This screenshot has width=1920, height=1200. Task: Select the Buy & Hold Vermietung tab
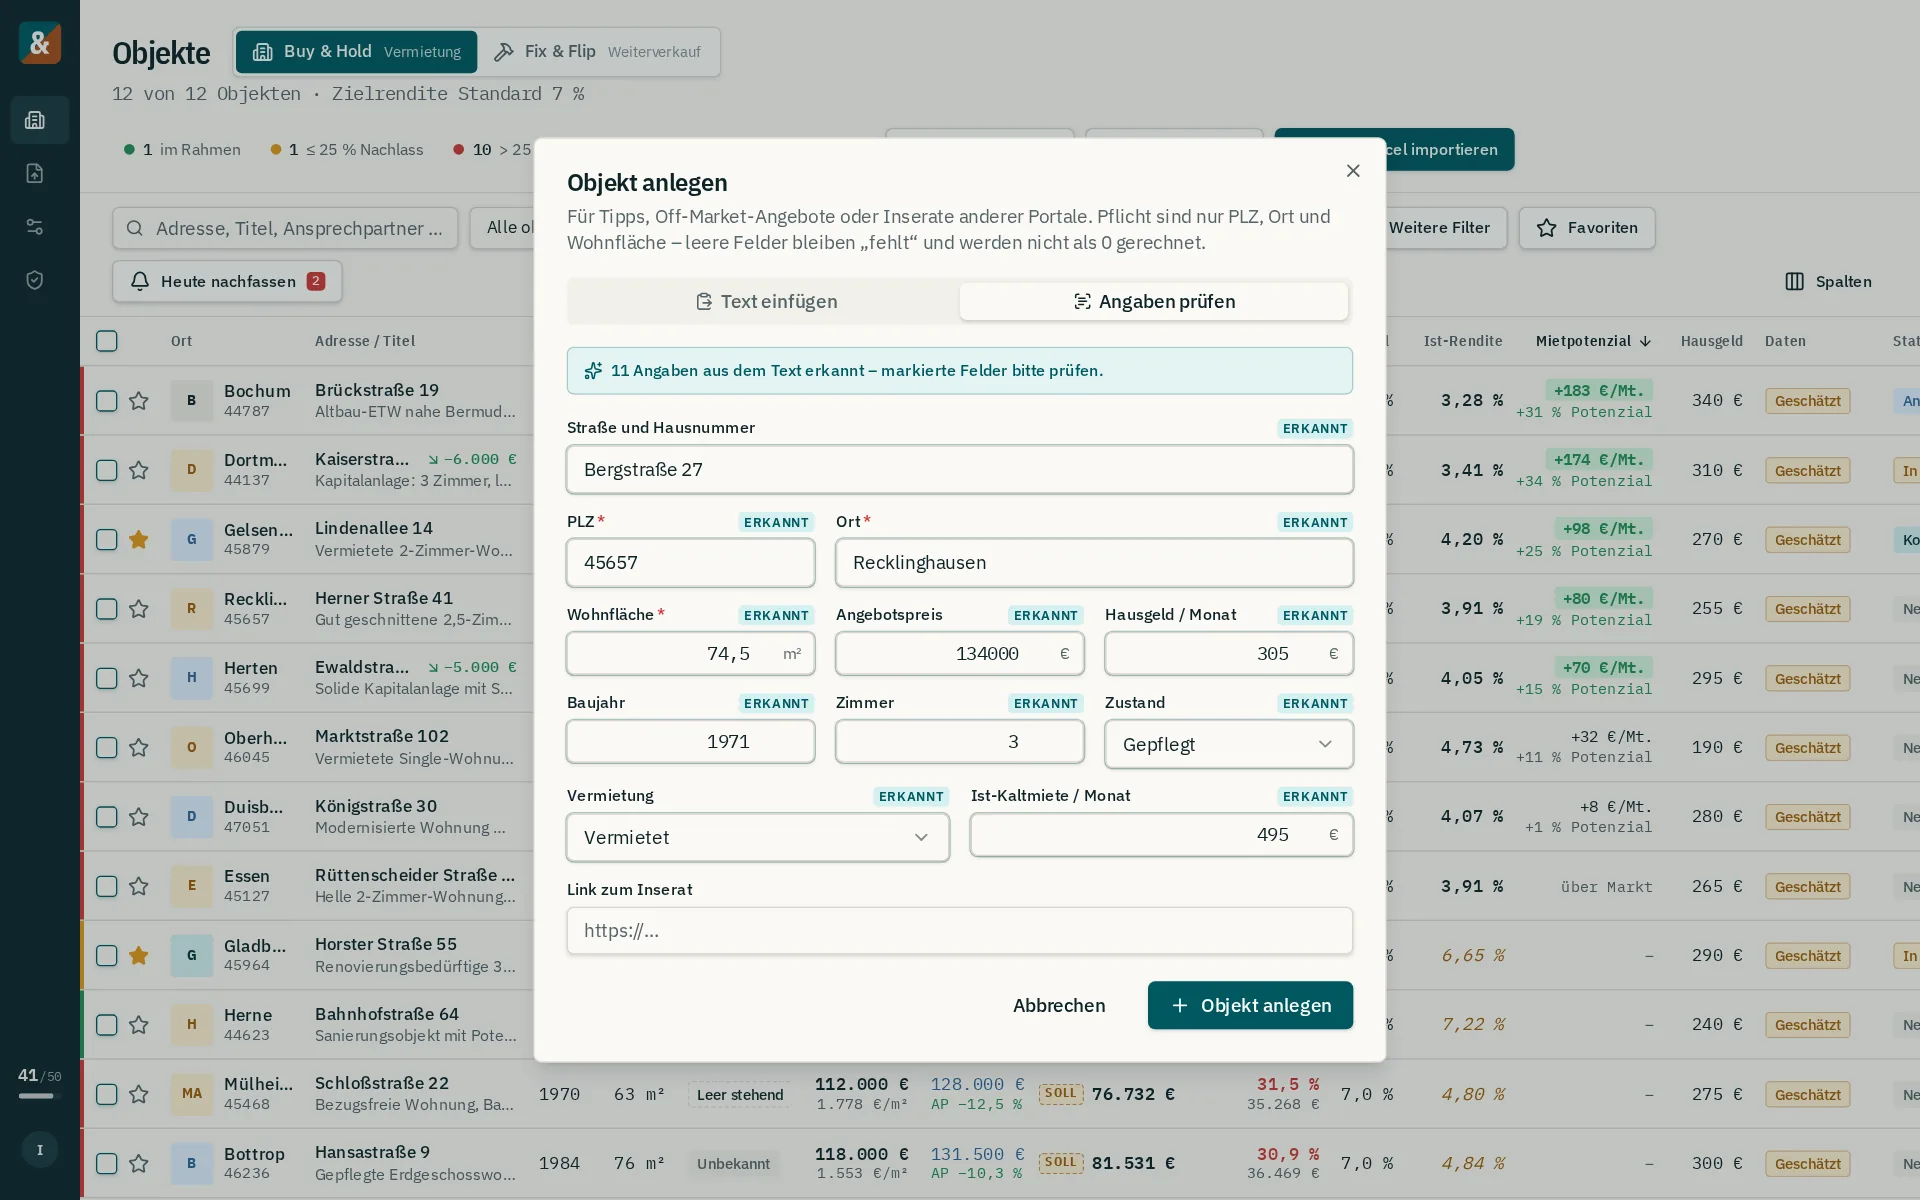click(x=356, y=52)
